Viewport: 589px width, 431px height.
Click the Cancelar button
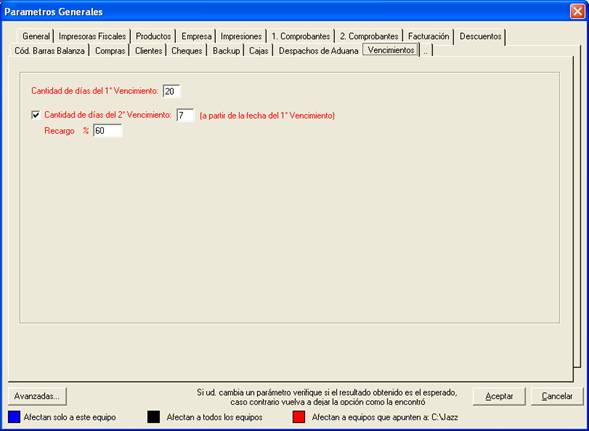pos(557,396)
